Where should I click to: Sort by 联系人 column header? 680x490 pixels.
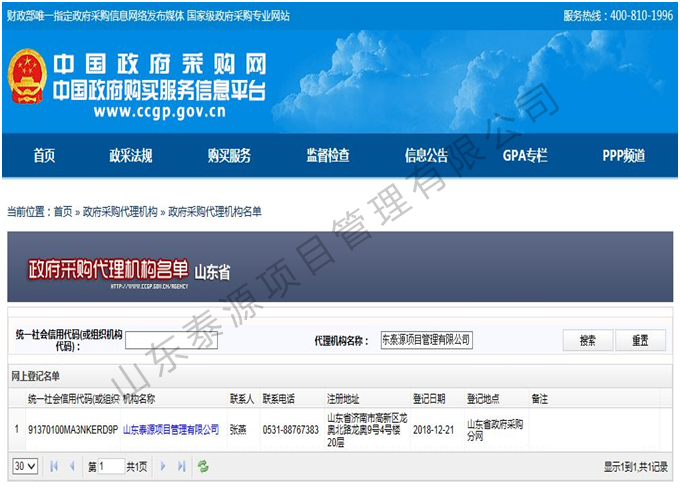point(242,399)
